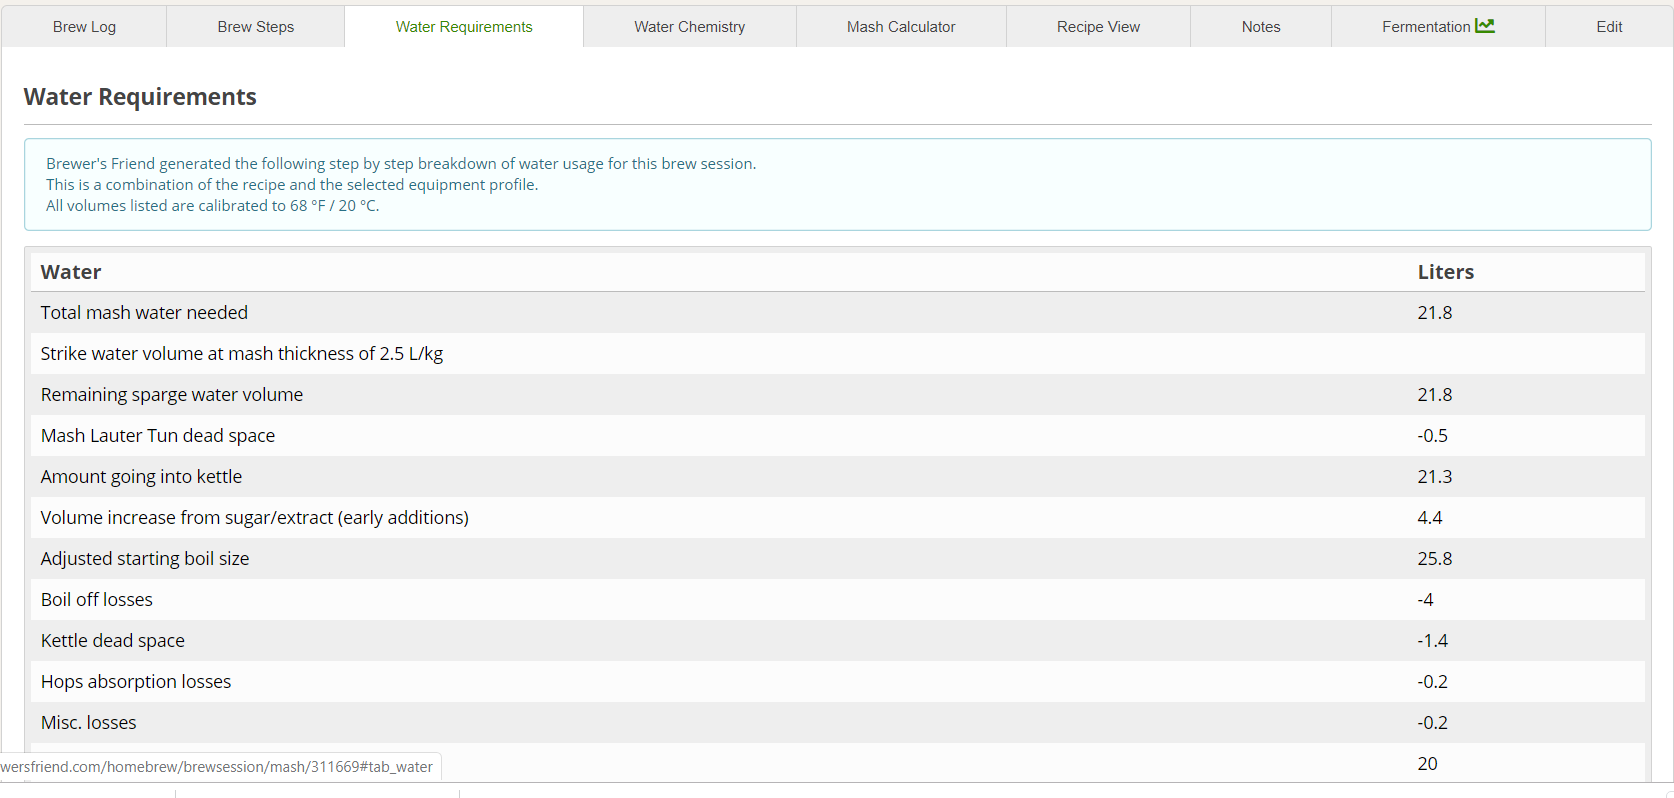Click 'Adjusted starting boil size' label

[145, 559]
